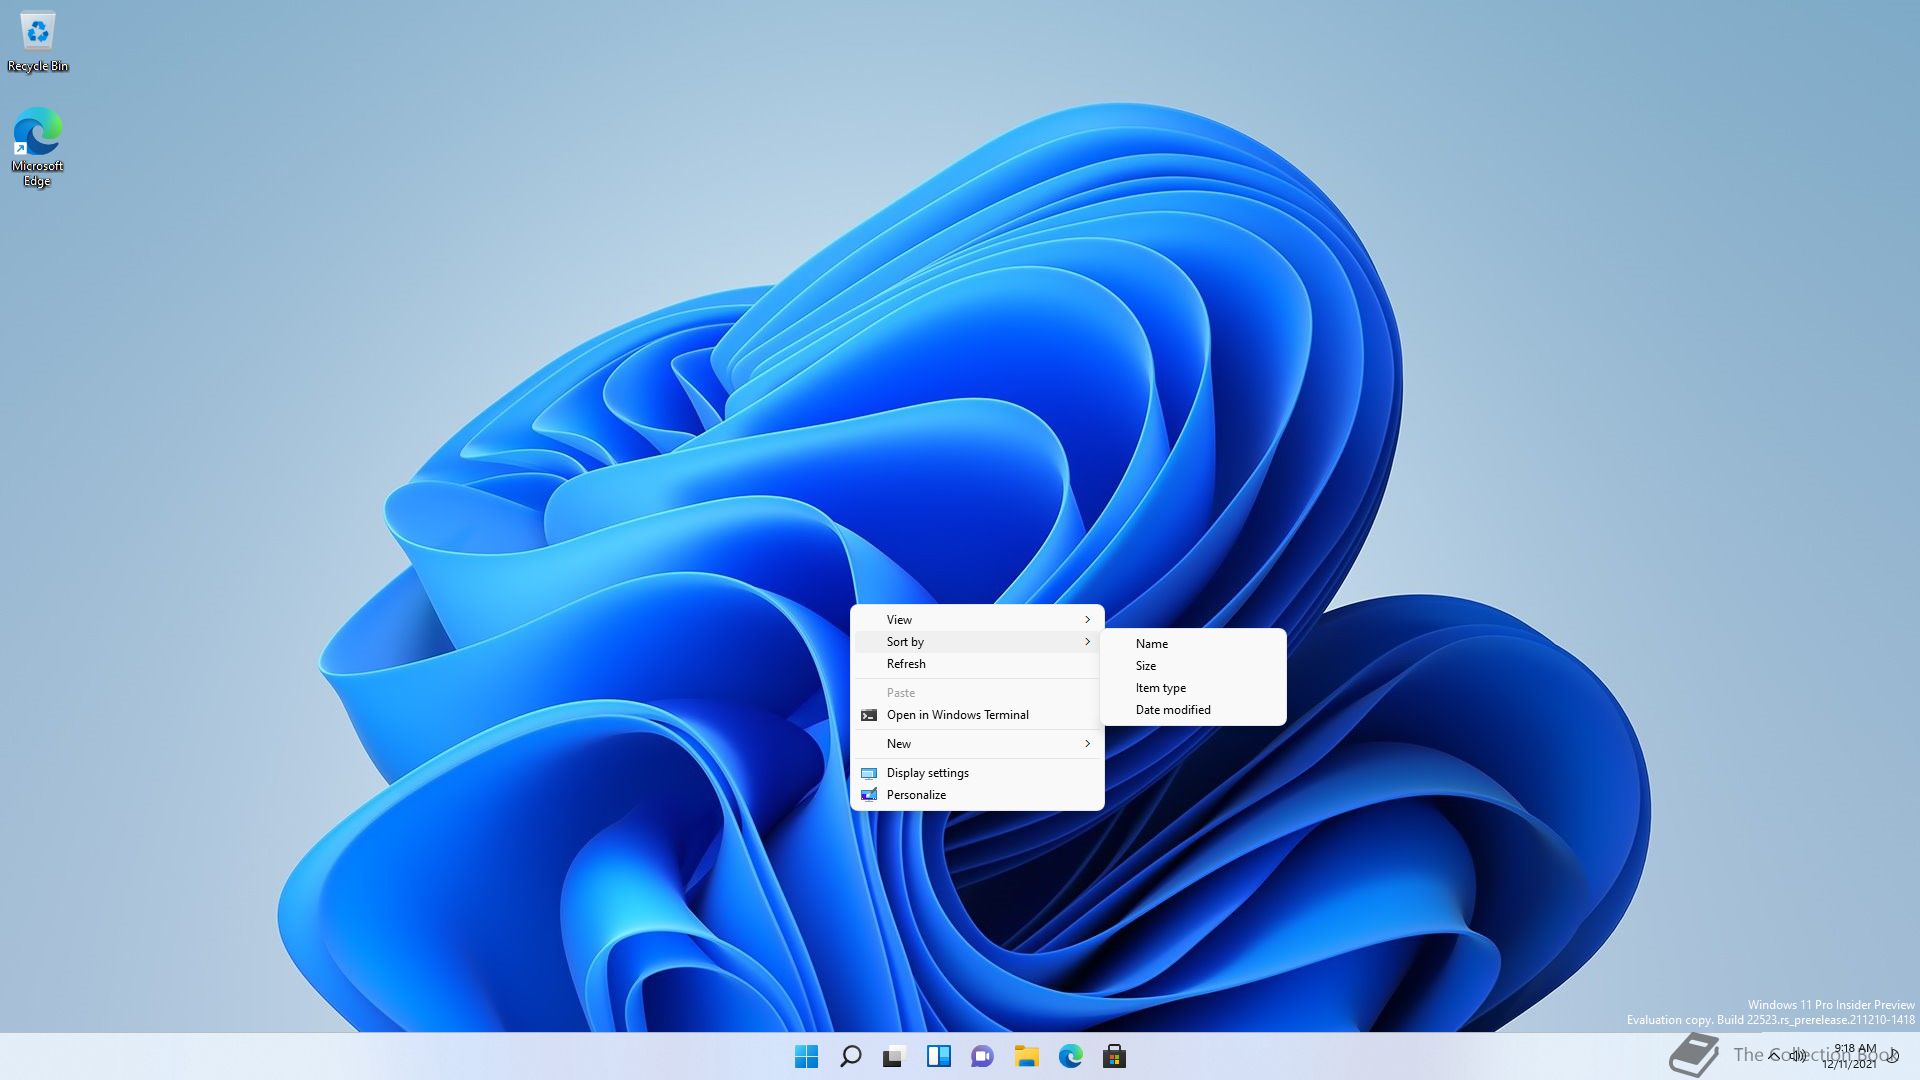Sort desktop icons by Item type

click(x=1193, y=688)
